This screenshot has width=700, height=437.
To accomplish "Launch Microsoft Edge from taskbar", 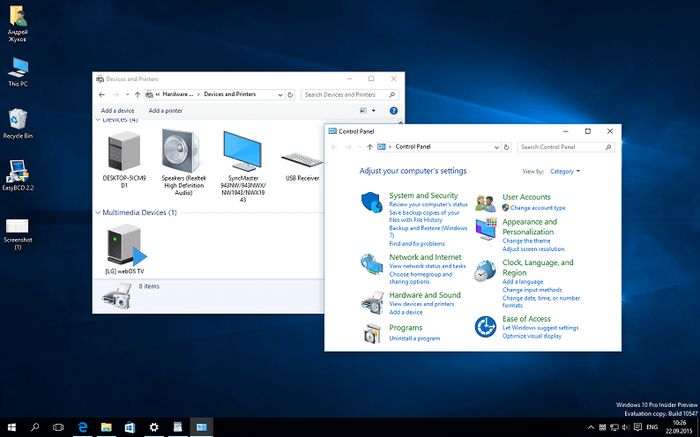I will coord(84,427).
